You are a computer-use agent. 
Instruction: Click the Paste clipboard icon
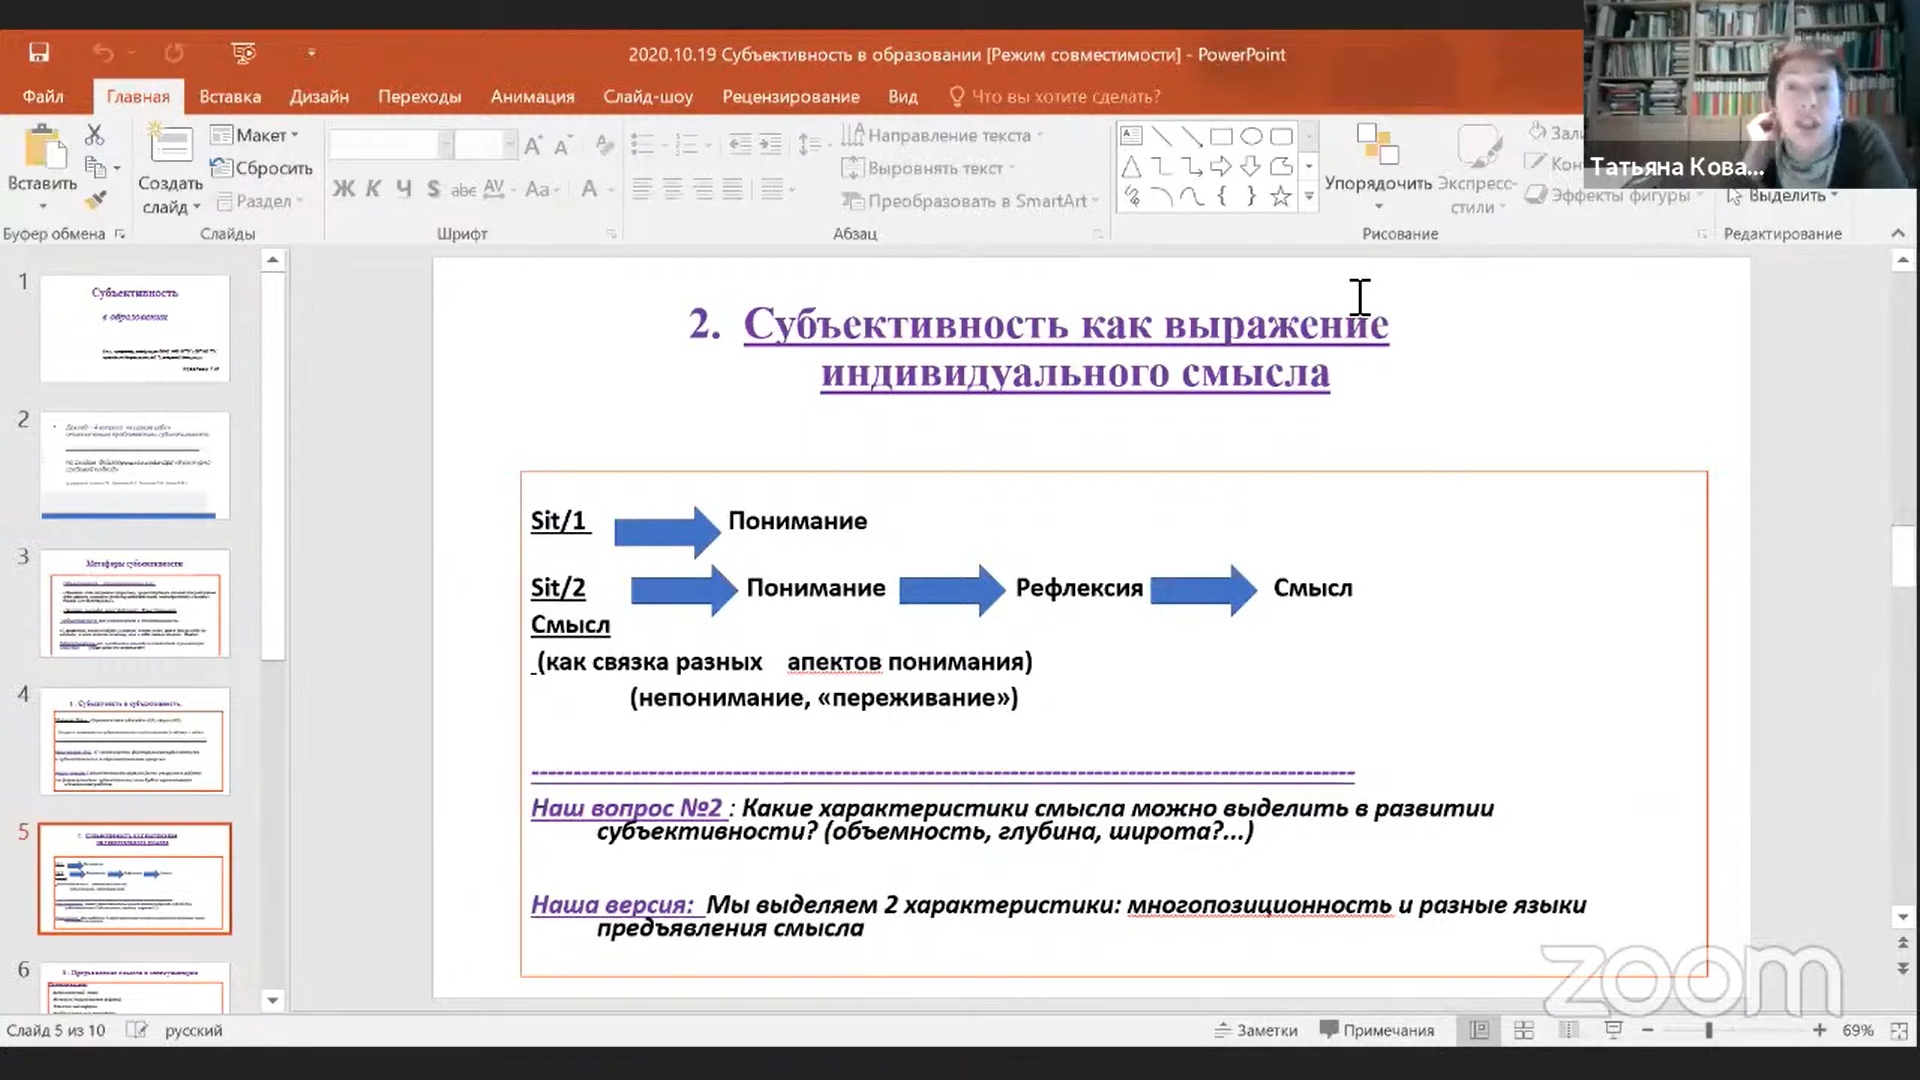click(x=42, y=149)
